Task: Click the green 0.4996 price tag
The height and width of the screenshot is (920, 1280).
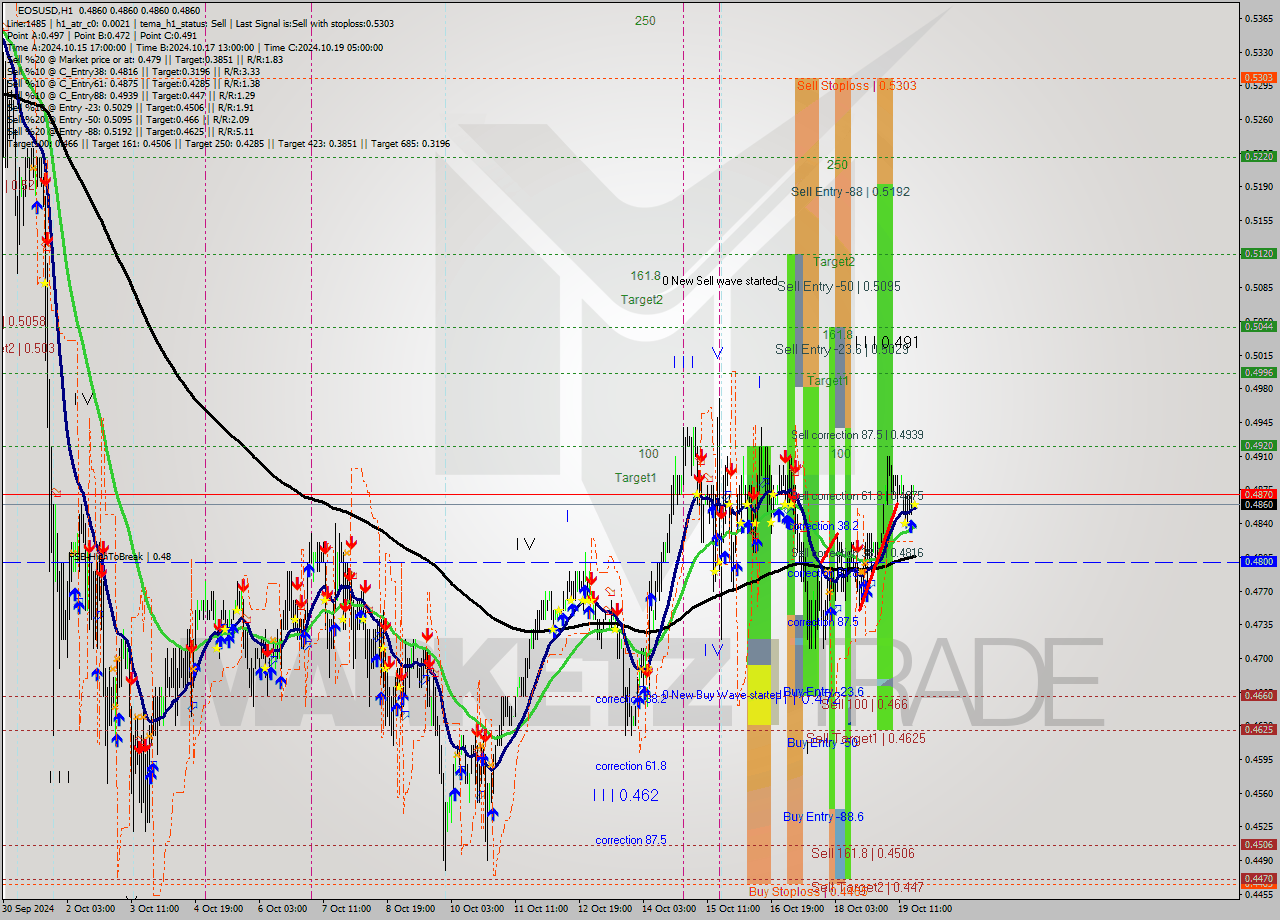Action: (1258, 372)
